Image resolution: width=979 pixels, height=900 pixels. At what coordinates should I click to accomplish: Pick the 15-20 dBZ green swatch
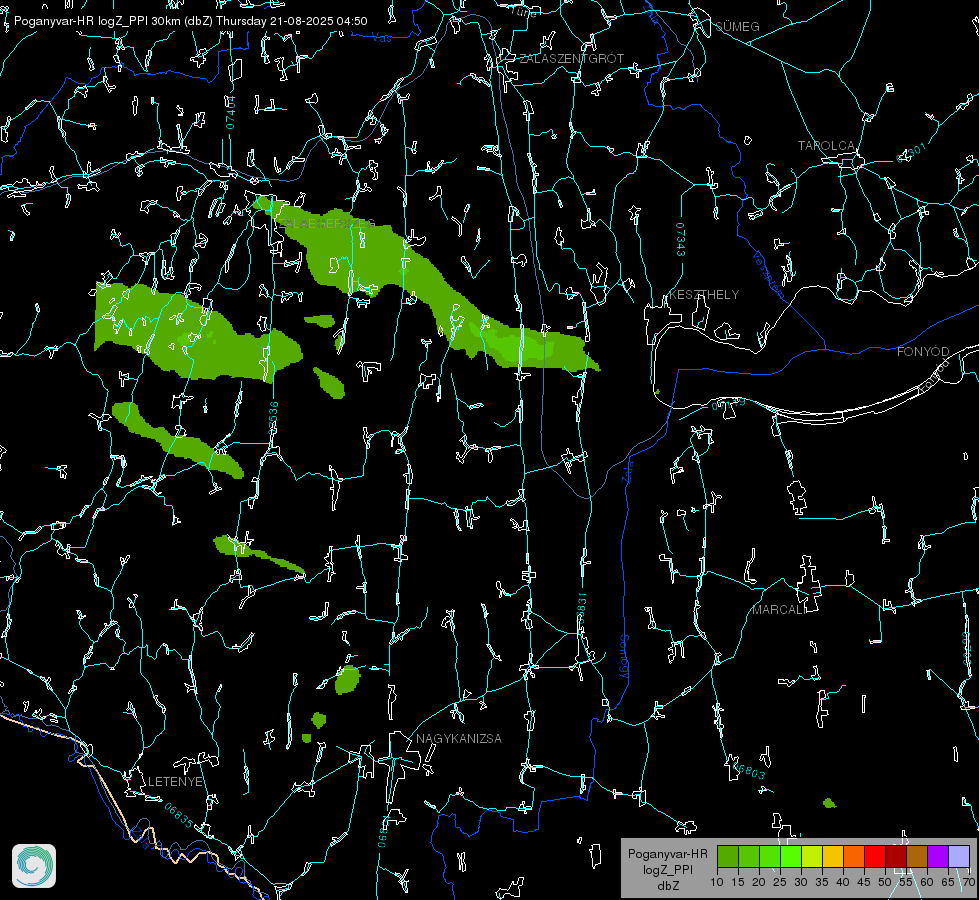tap(749, 856)
